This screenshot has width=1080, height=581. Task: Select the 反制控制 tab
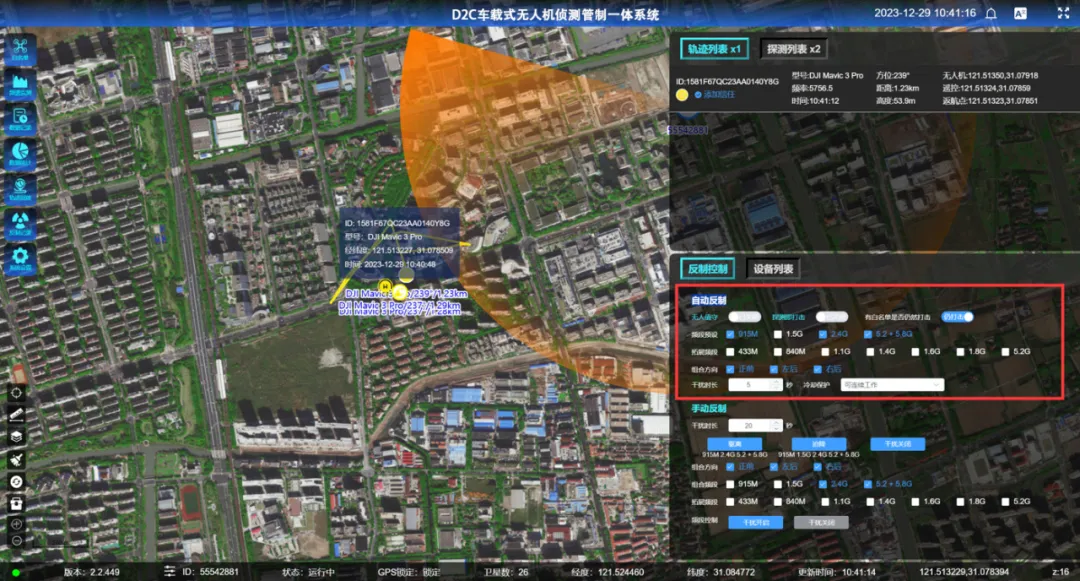(707, 269)
